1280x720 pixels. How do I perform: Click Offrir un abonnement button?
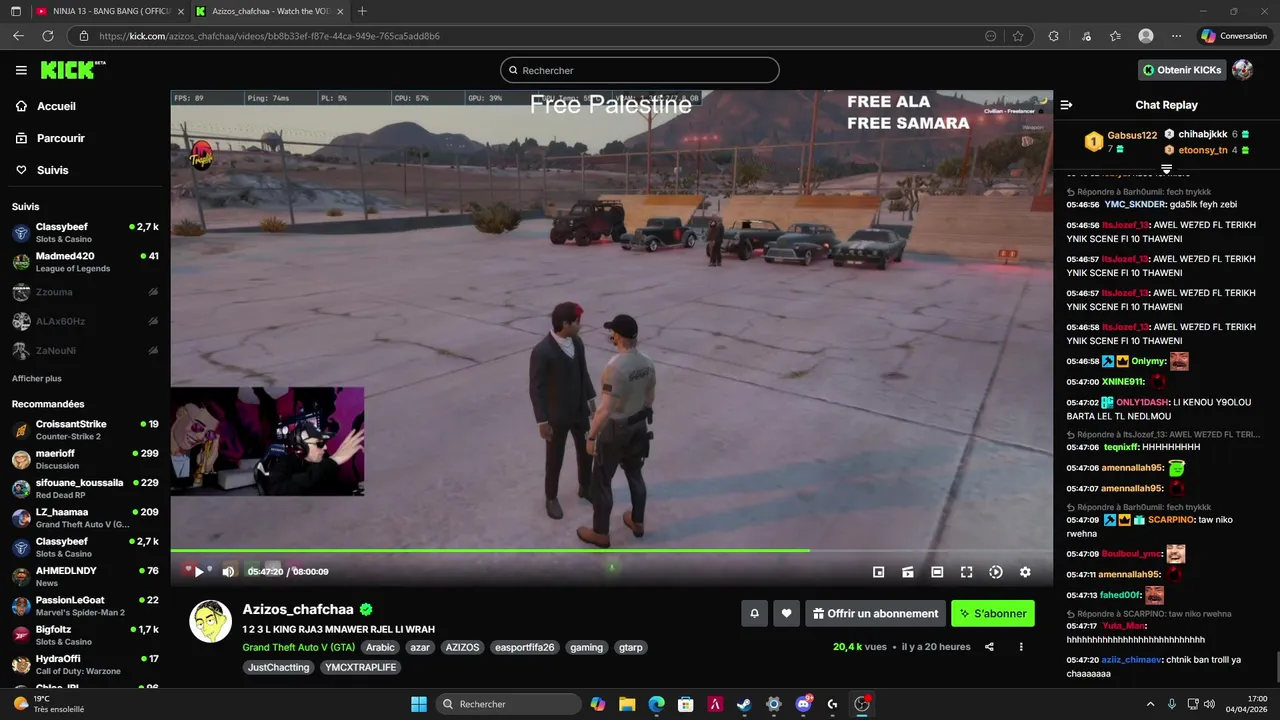876,614
